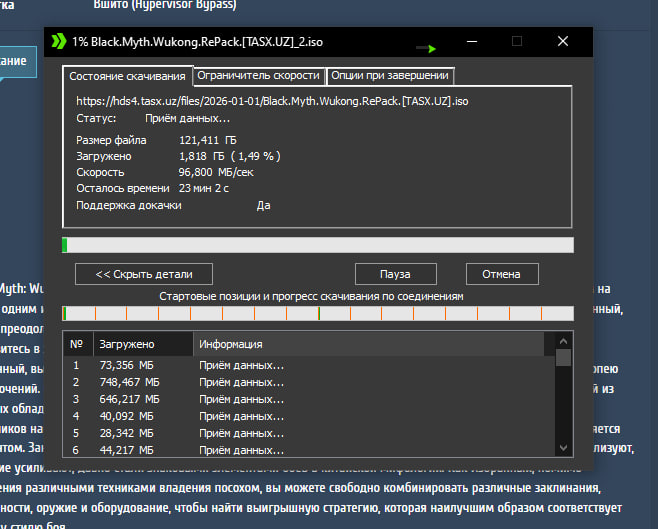Click the green arrow animation in title bar
This screenshot has height=529, width=658.
[x=427, y=47]
